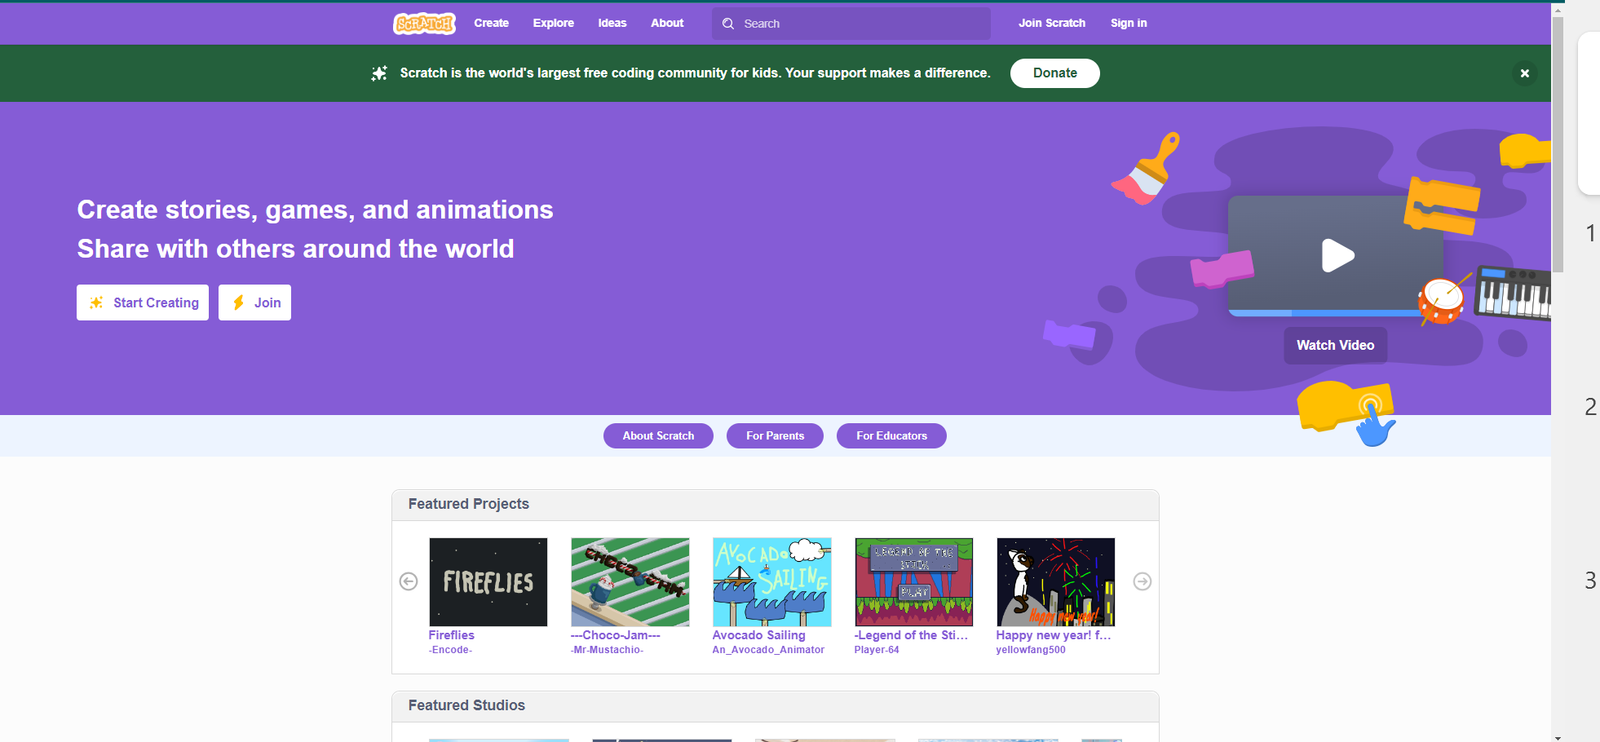Open author -Encode- profile

450,650
